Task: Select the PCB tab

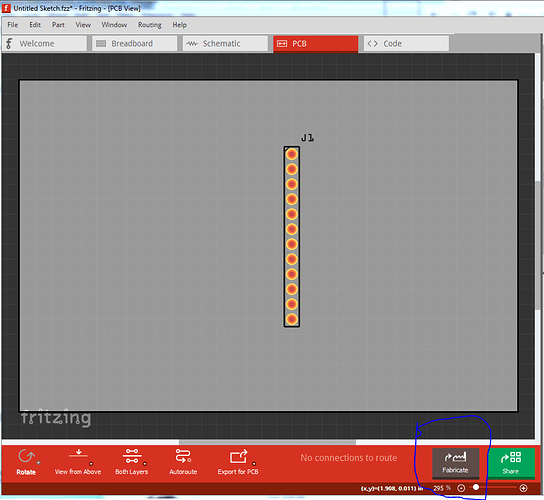Action: coord(316,44)
